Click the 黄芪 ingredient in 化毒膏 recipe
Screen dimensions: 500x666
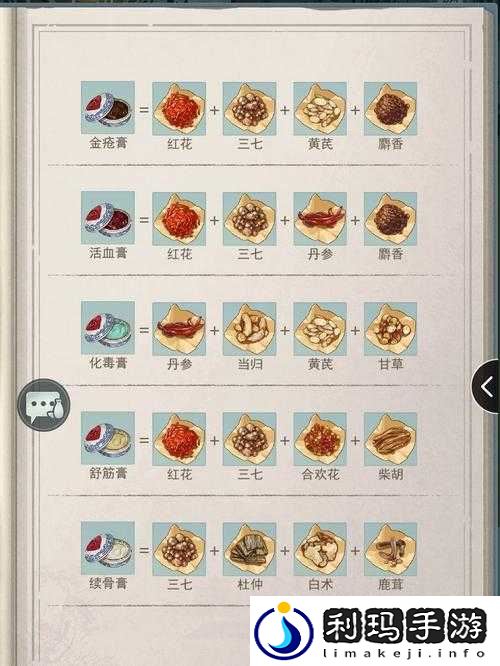[320, 328]
